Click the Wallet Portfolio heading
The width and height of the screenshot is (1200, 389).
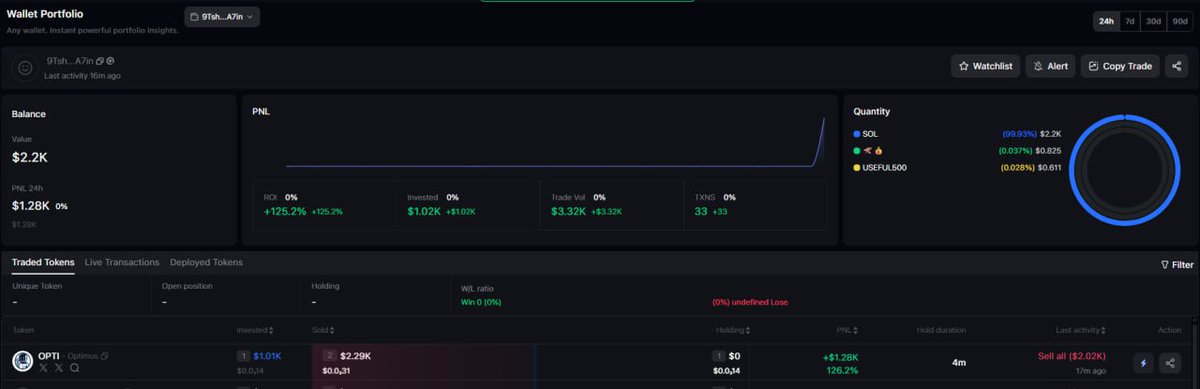click(45, 15)
